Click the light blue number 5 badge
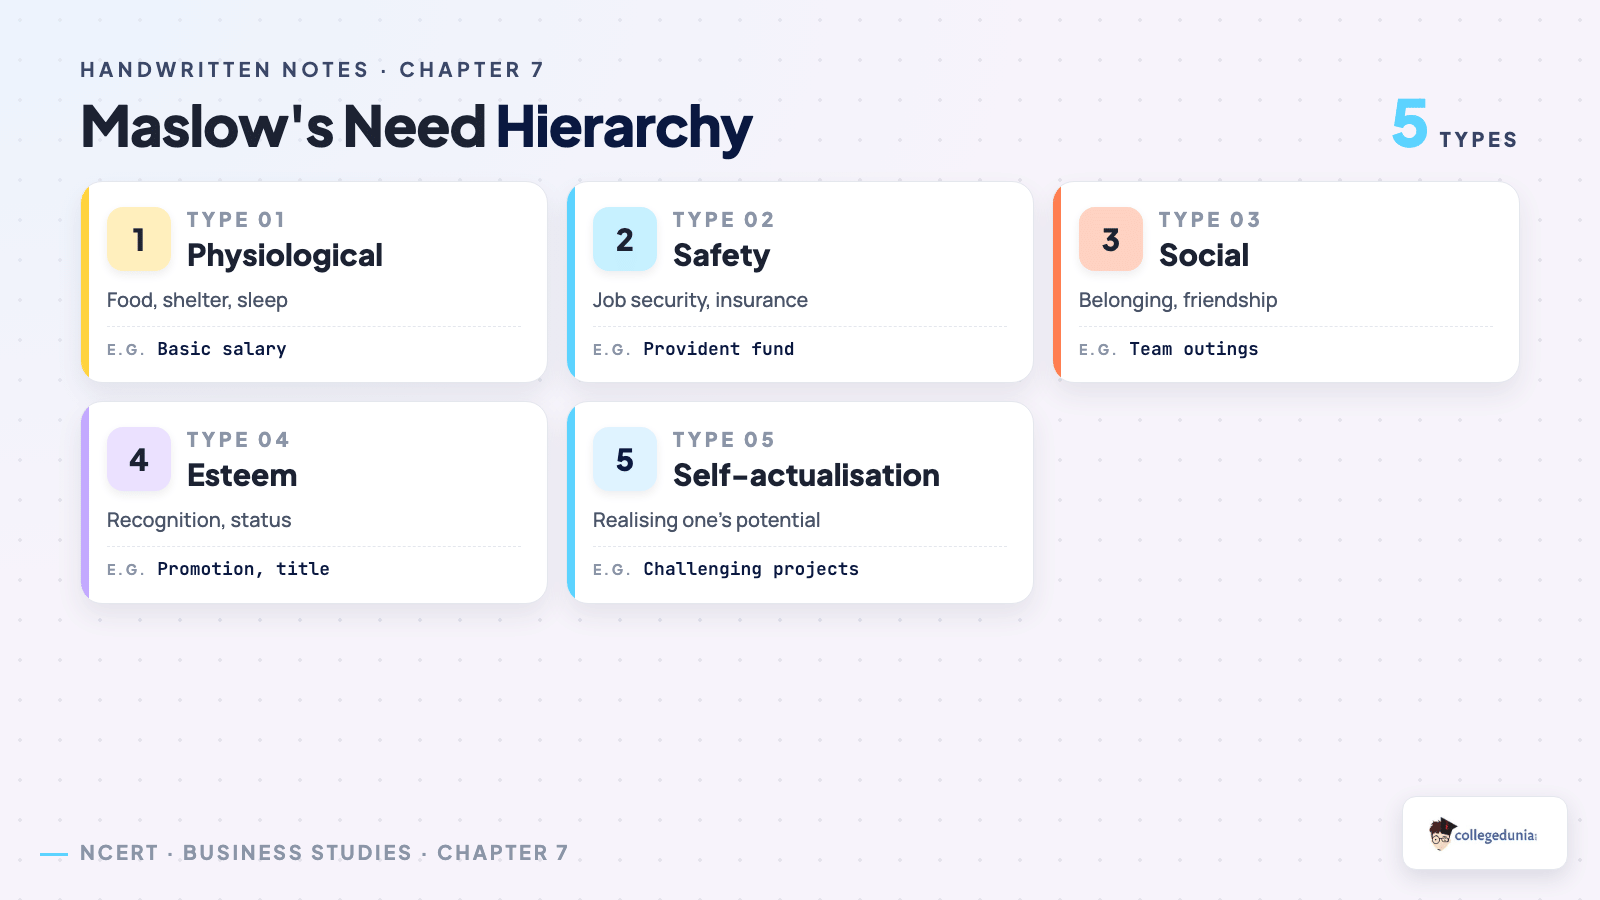1600x900 pixels. (625, 459)
